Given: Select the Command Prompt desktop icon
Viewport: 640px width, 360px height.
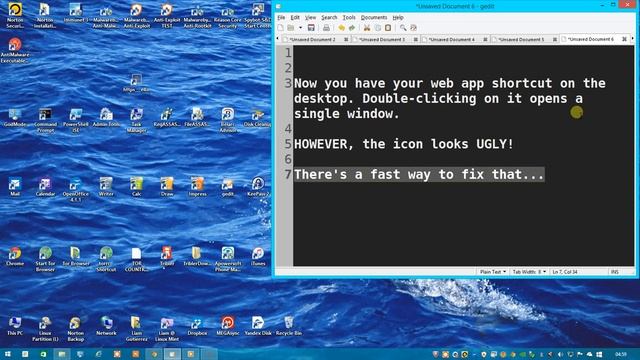Looking at the screenshot, I should click(x=45, y=120).
